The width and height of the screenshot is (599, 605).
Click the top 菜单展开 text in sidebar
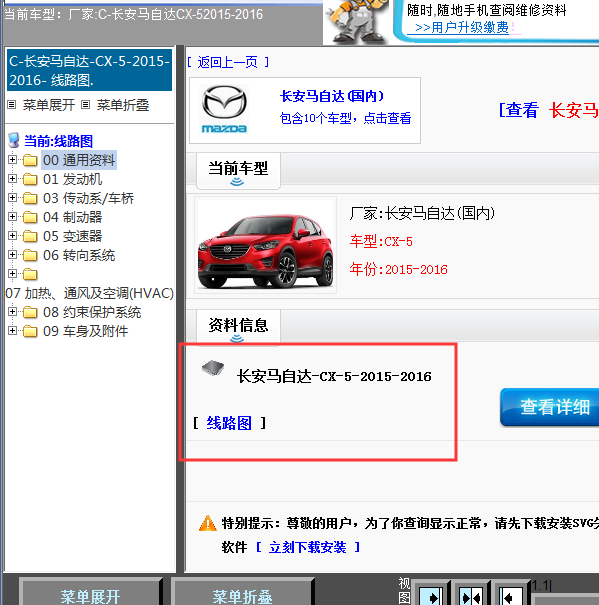tap(49, 105)
